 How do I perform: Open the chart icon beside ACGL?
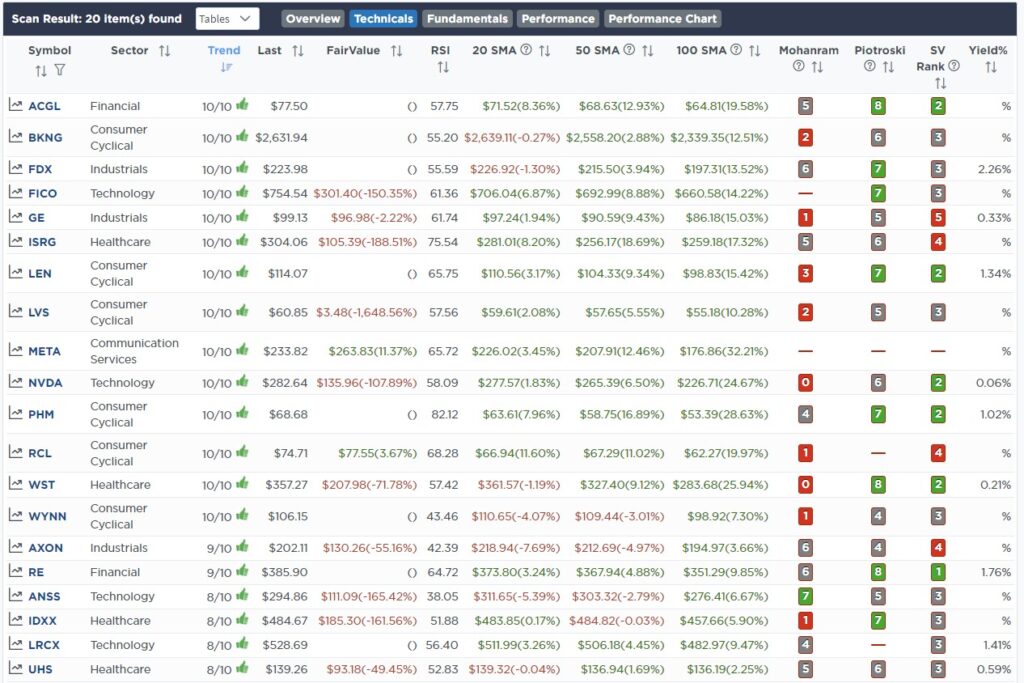[16, 105]
